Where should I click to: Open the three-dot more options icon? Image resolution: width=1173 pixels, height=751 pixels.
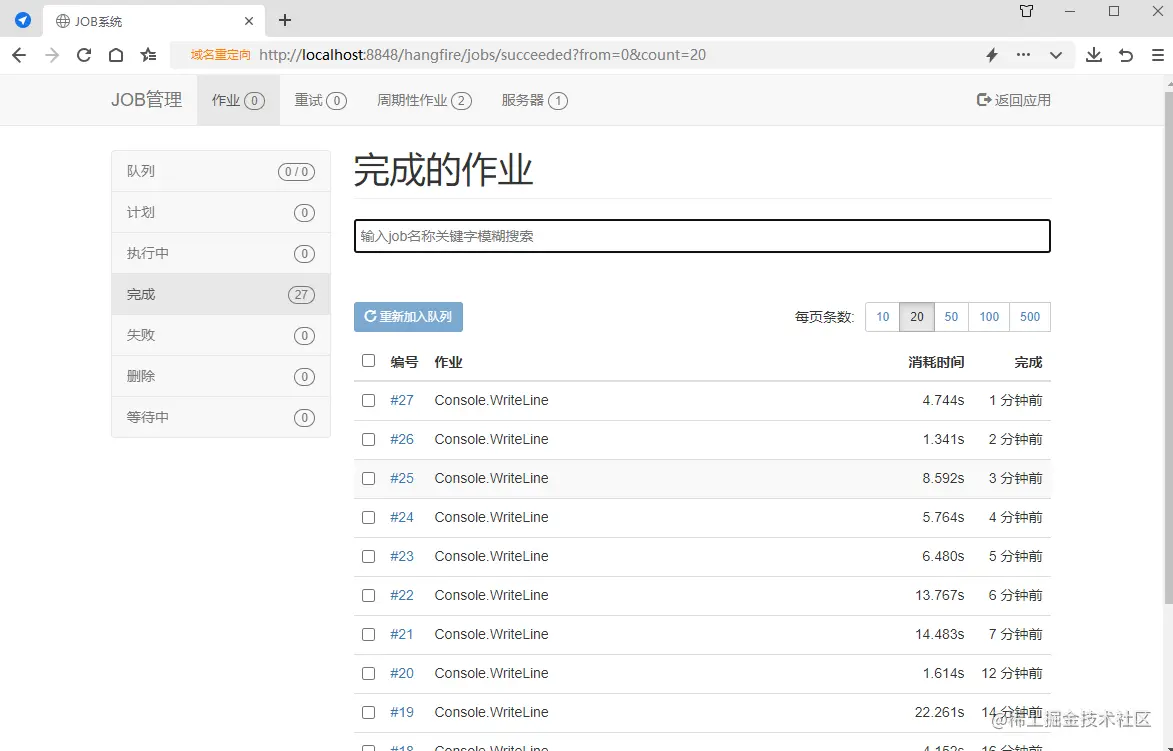(1023, 55)
